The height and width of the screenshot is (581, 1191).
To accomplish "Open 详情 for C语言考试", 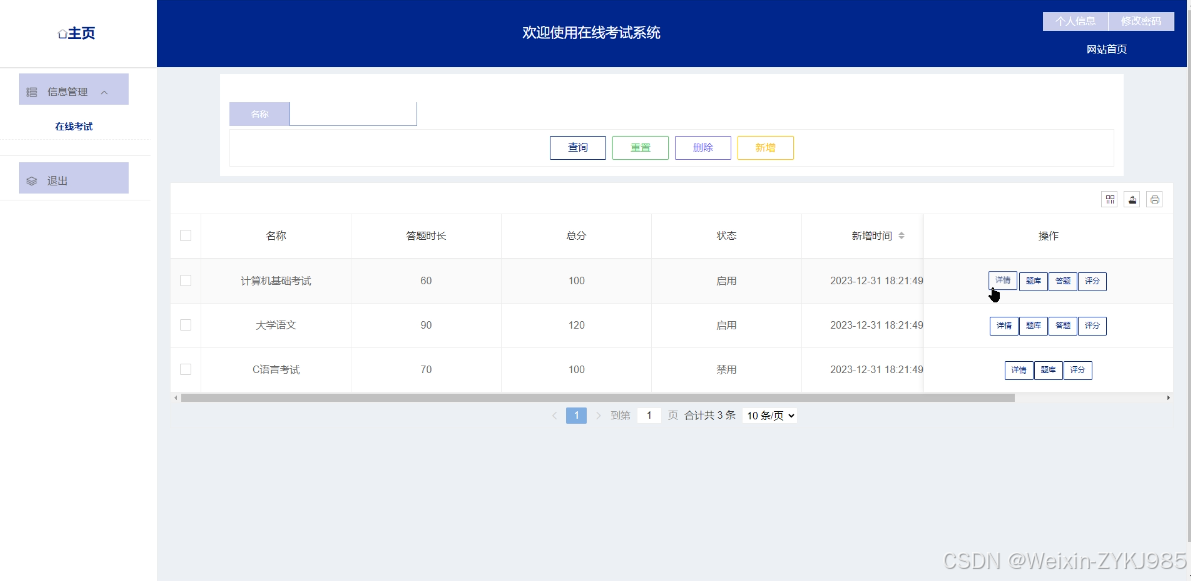I will coord(1019,371).
